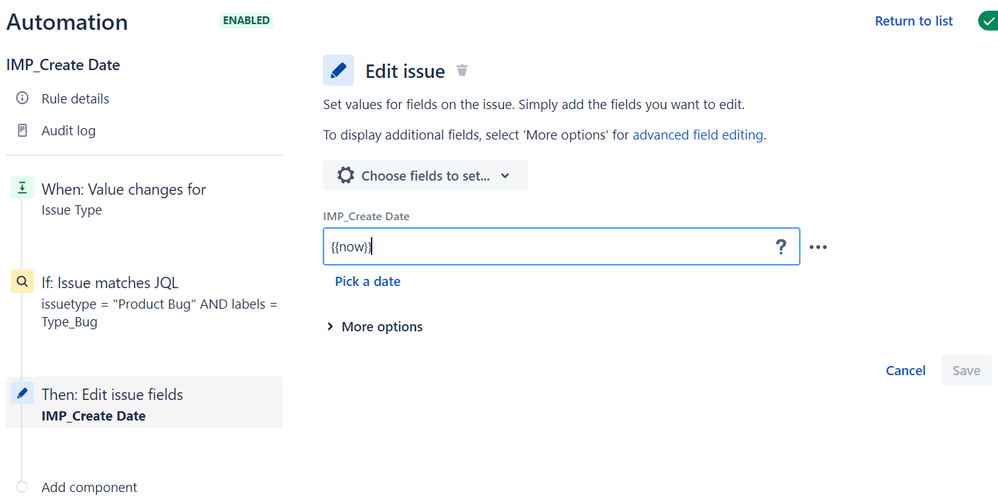The image size is (998, 497).
Task: Open the Choose fields to set dropdown
Action: pyautogui.click(x=425, y=176)
